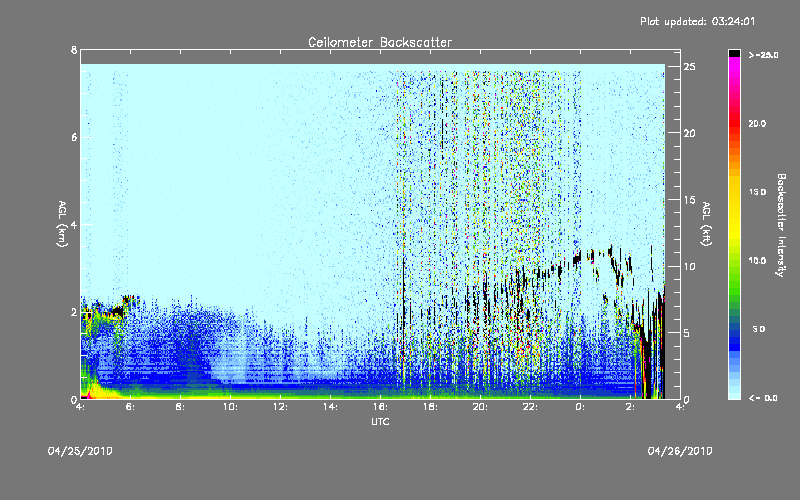
Task: Click the 10.0 colorbar label
Action: tap(758, 260)
